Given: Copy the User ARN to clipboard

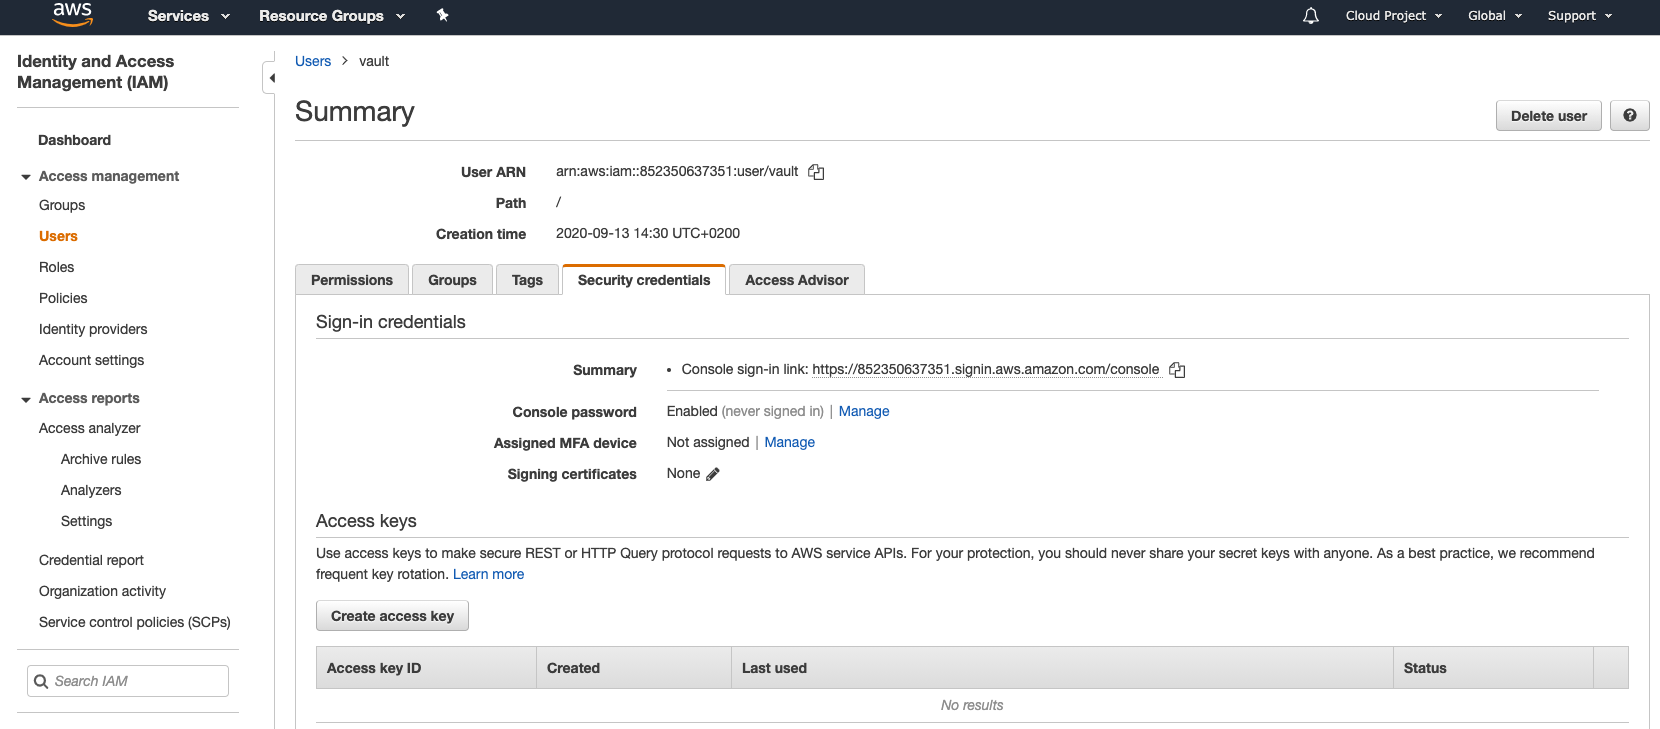Looking at the screenshot, I should pos(816,172).
